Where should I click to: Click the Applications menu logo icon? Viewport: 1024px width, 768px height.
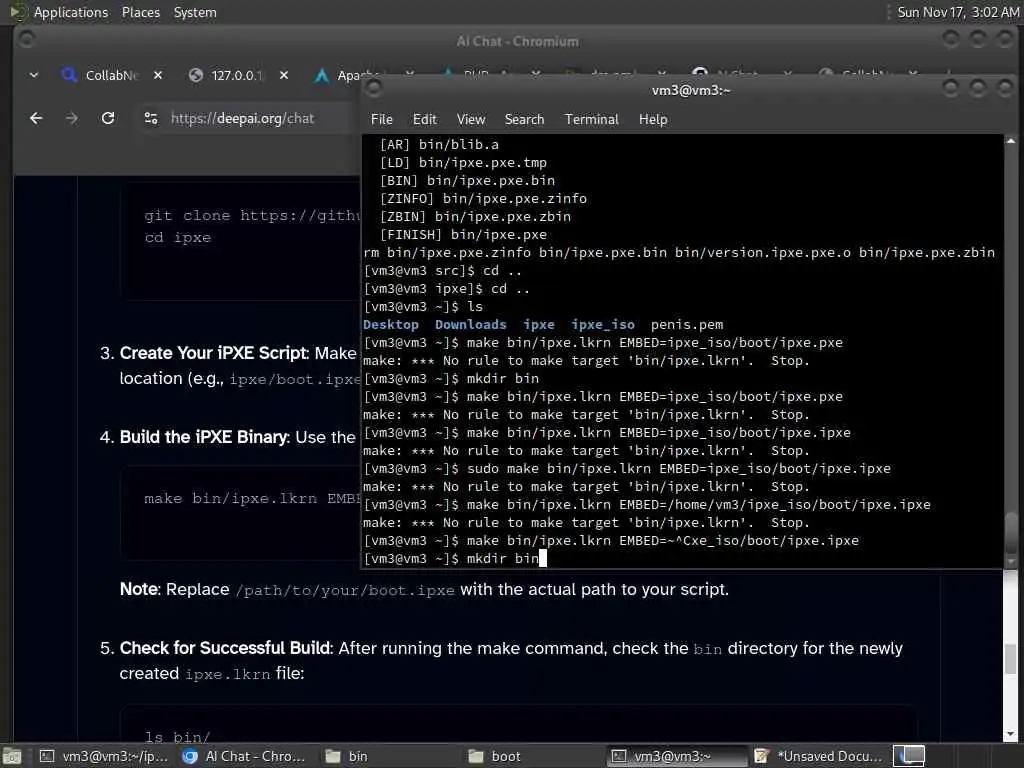[18, 12]
